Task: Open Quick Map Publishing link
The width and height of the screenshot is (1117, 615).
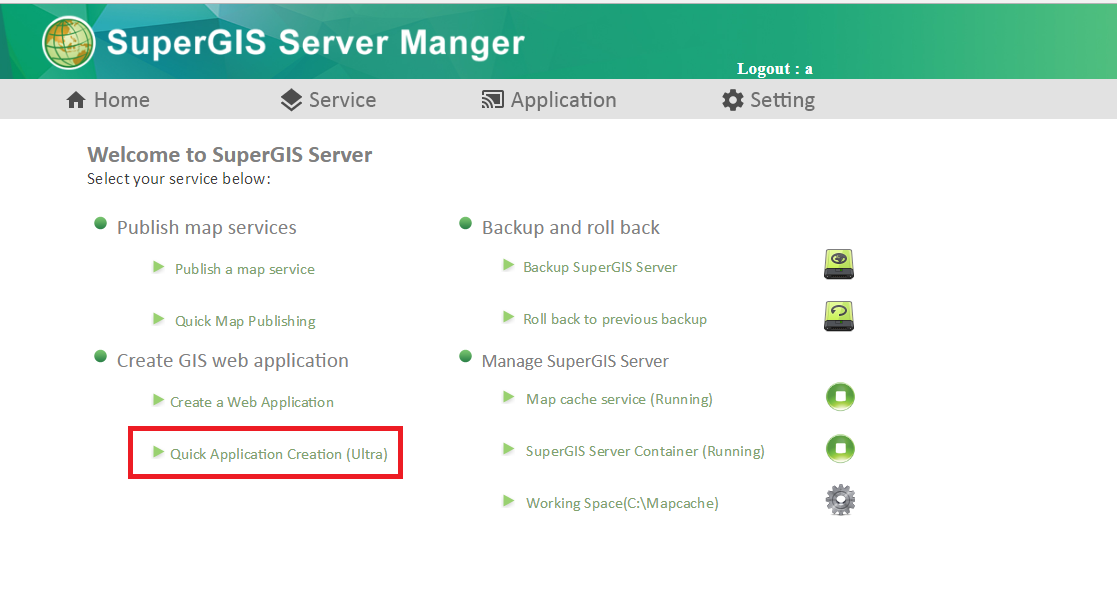Action: coord(245,321)
